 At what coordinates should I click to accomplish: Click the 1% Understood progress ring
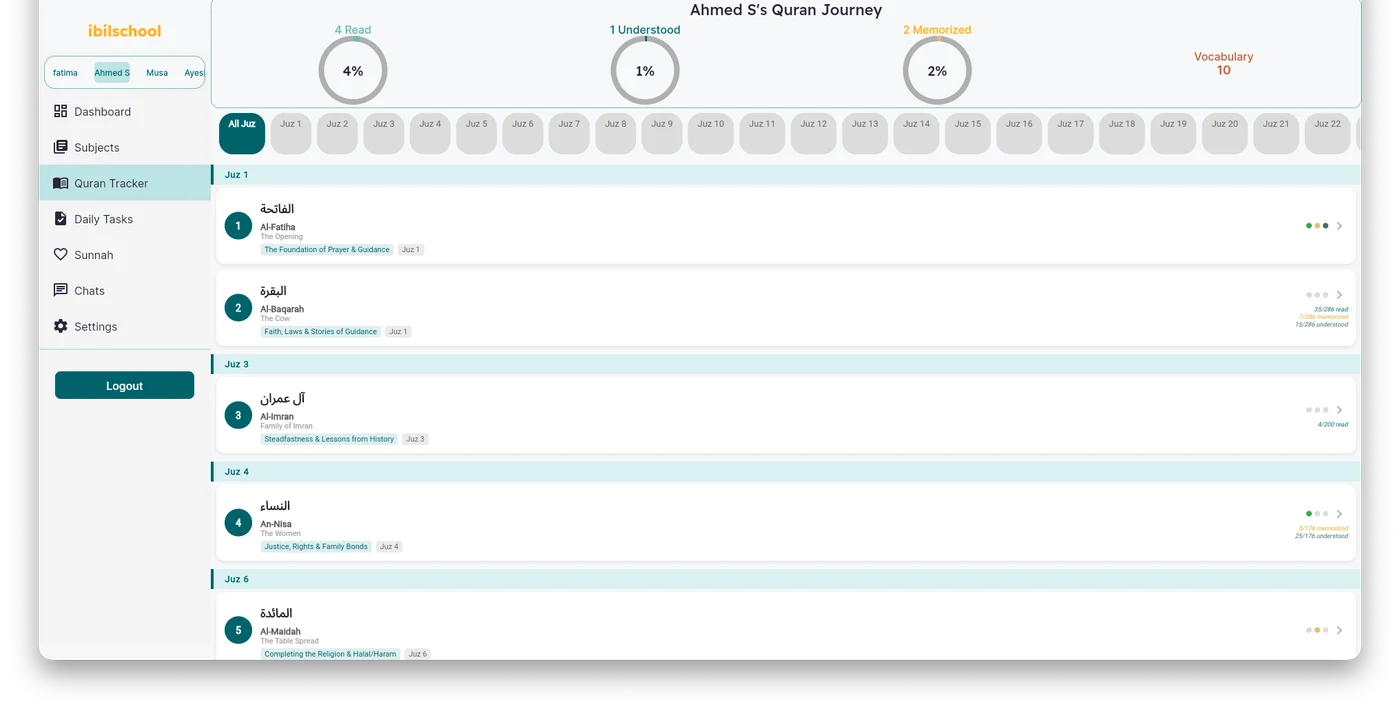645,71
